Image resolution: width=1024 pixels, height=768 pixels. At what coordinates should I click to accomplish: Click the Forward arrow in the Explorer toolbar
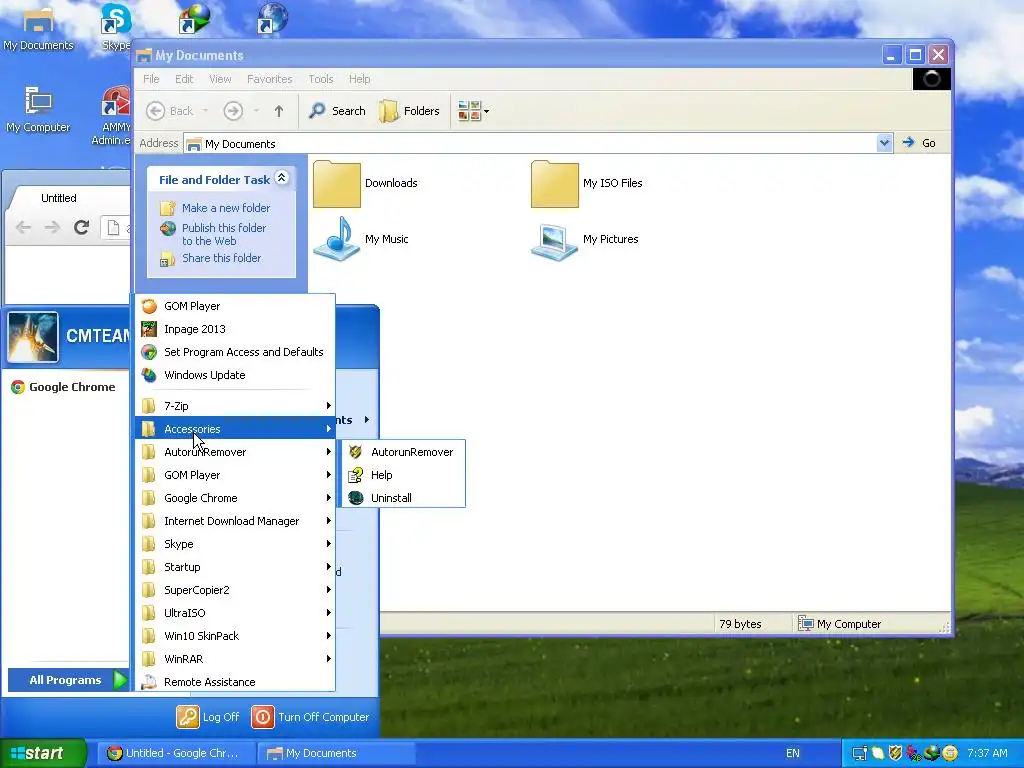coord(233,111)
